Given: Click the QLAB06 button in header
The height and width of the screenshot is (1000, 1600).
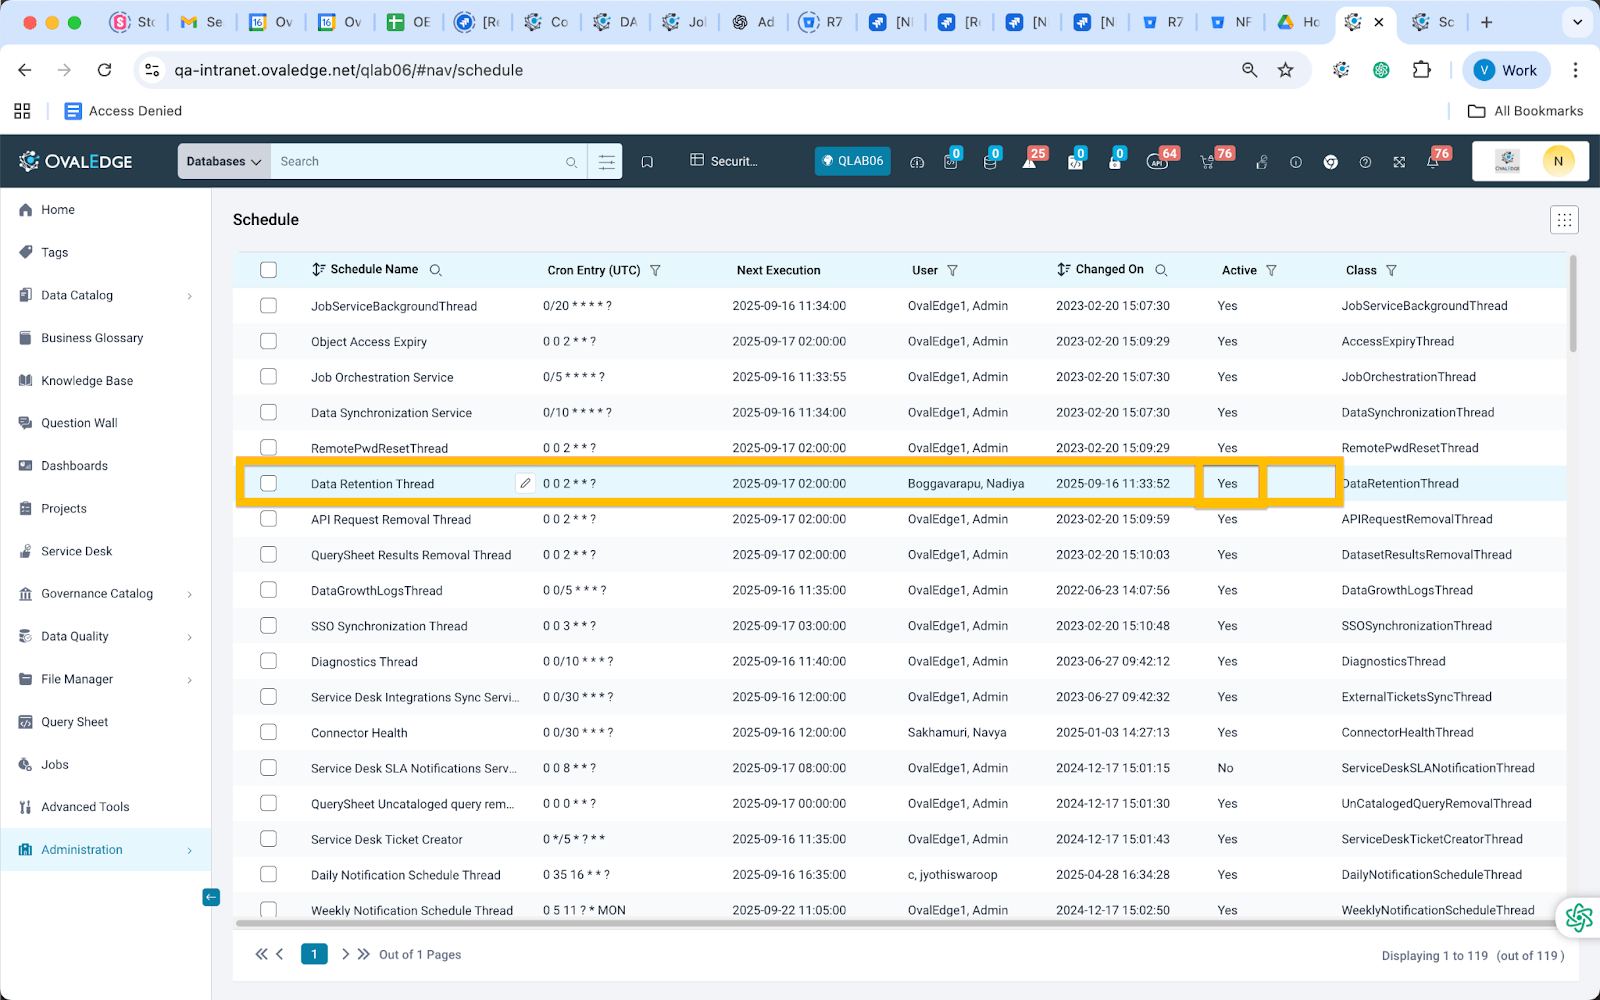Looking at the screenshot, I should (x=852, y=161).
